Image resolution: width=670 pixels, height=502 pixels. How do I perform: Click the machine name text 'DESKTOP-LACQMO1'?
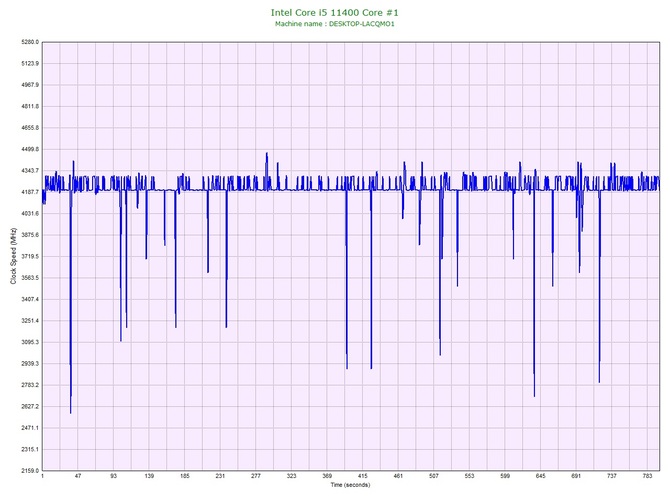point(361,24)
